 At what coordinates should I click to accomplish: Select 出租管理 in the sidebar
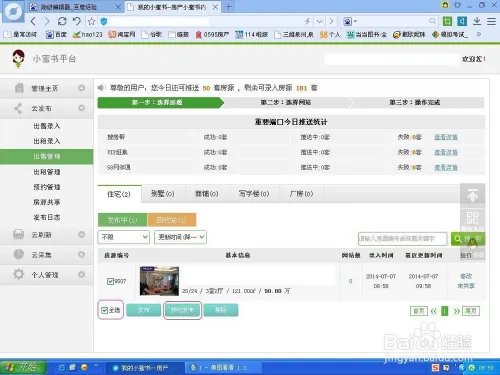[x=47, y=172]
